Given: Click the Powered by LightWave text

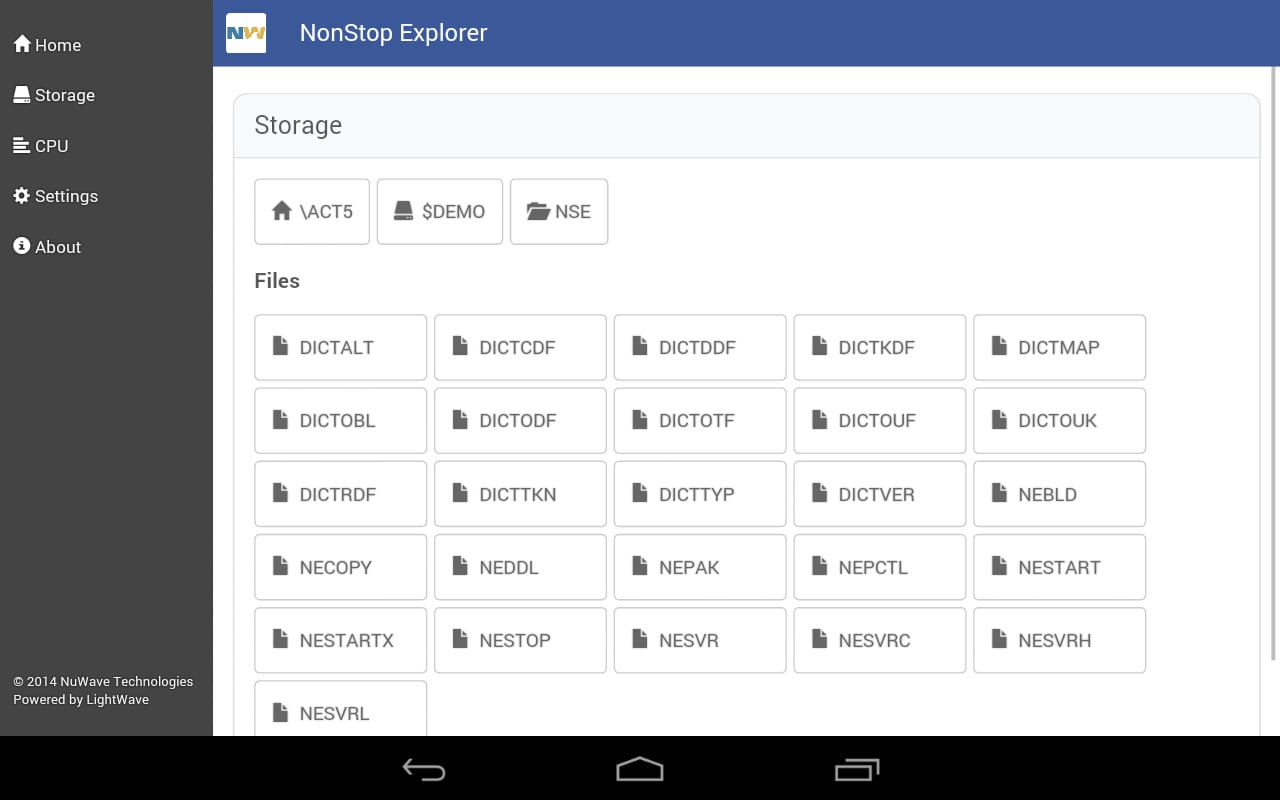Looking at the screenshot, I should pos(81,700).
